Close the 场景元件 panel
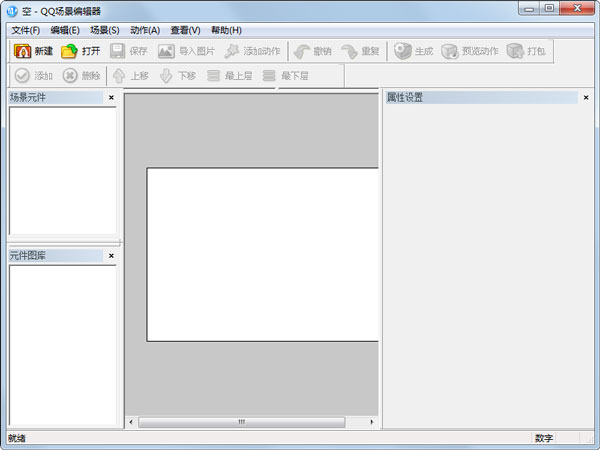The height and width of the screenshot is (450, 600). coord(111,98)
